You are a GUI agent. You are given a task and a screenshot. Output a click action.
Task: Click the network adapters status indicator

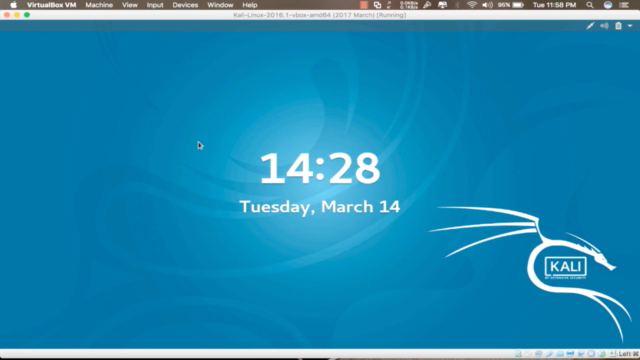pyautogui.click(x=539, y=353)
